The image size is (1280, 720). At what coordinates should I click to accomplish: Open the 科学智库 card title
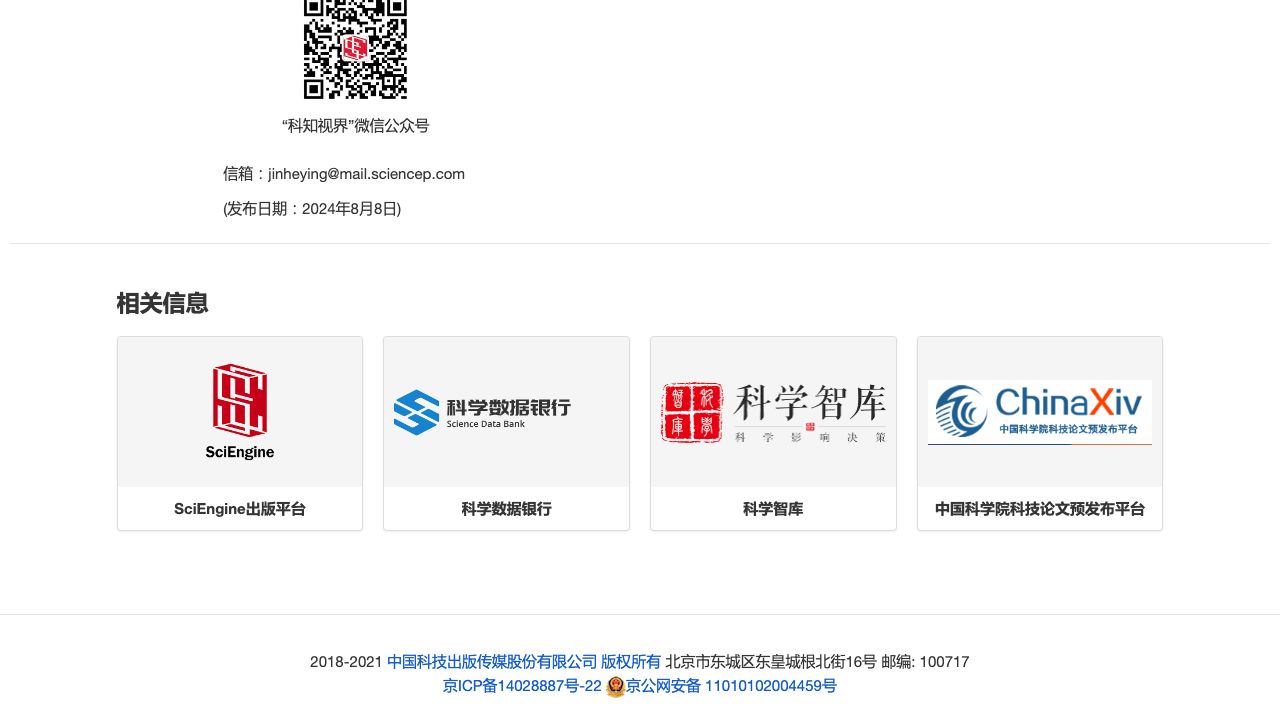pos(773,509)
